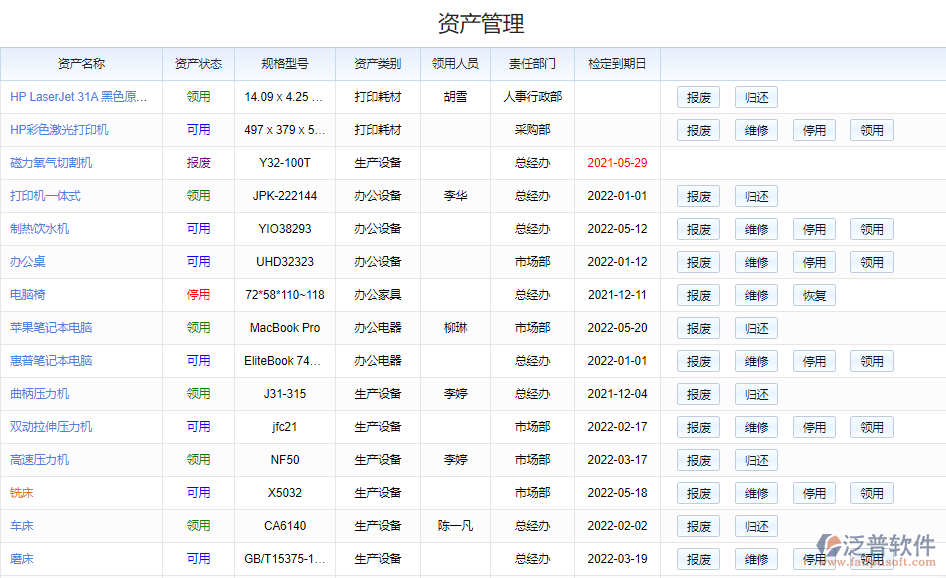Click 领用 button for 办公桌
Image resolution: width=946 pixels, height=578 pixels.
(x=871, y=262)
